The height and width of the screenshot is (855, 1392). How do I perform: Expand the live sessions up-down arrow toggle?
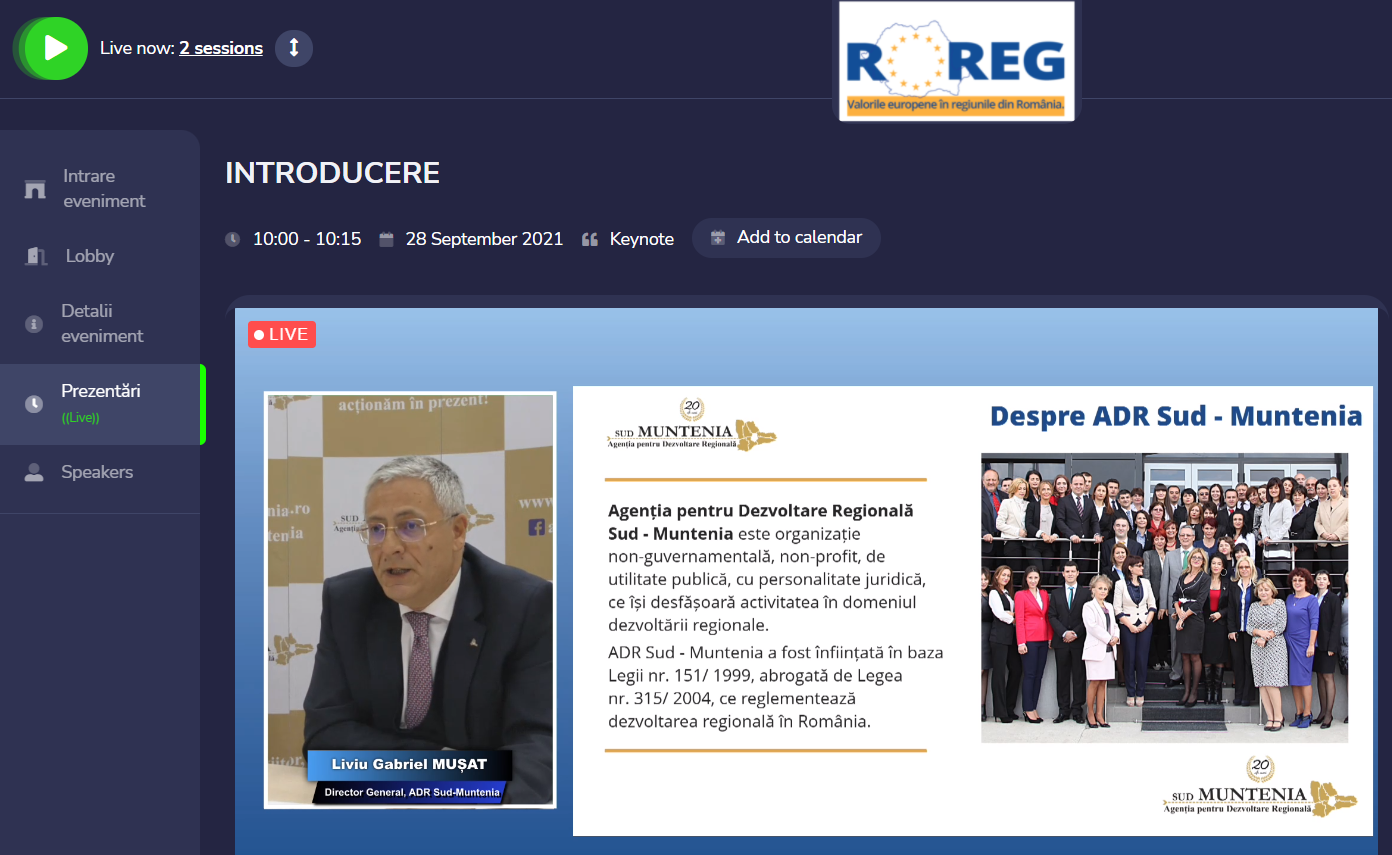click(294, 48)
